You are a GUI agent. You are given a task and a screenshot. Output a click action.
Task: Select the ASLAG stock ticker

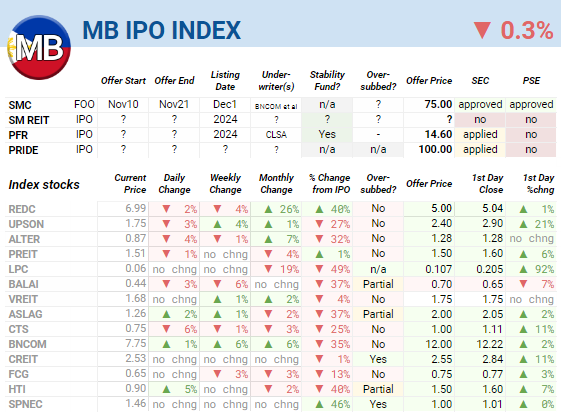25,315
